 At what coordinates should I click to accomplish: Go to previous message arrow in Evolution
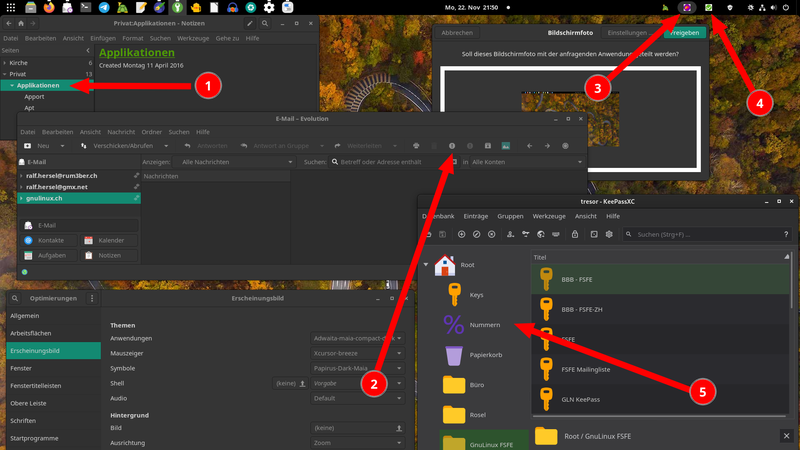pos(530,146)
